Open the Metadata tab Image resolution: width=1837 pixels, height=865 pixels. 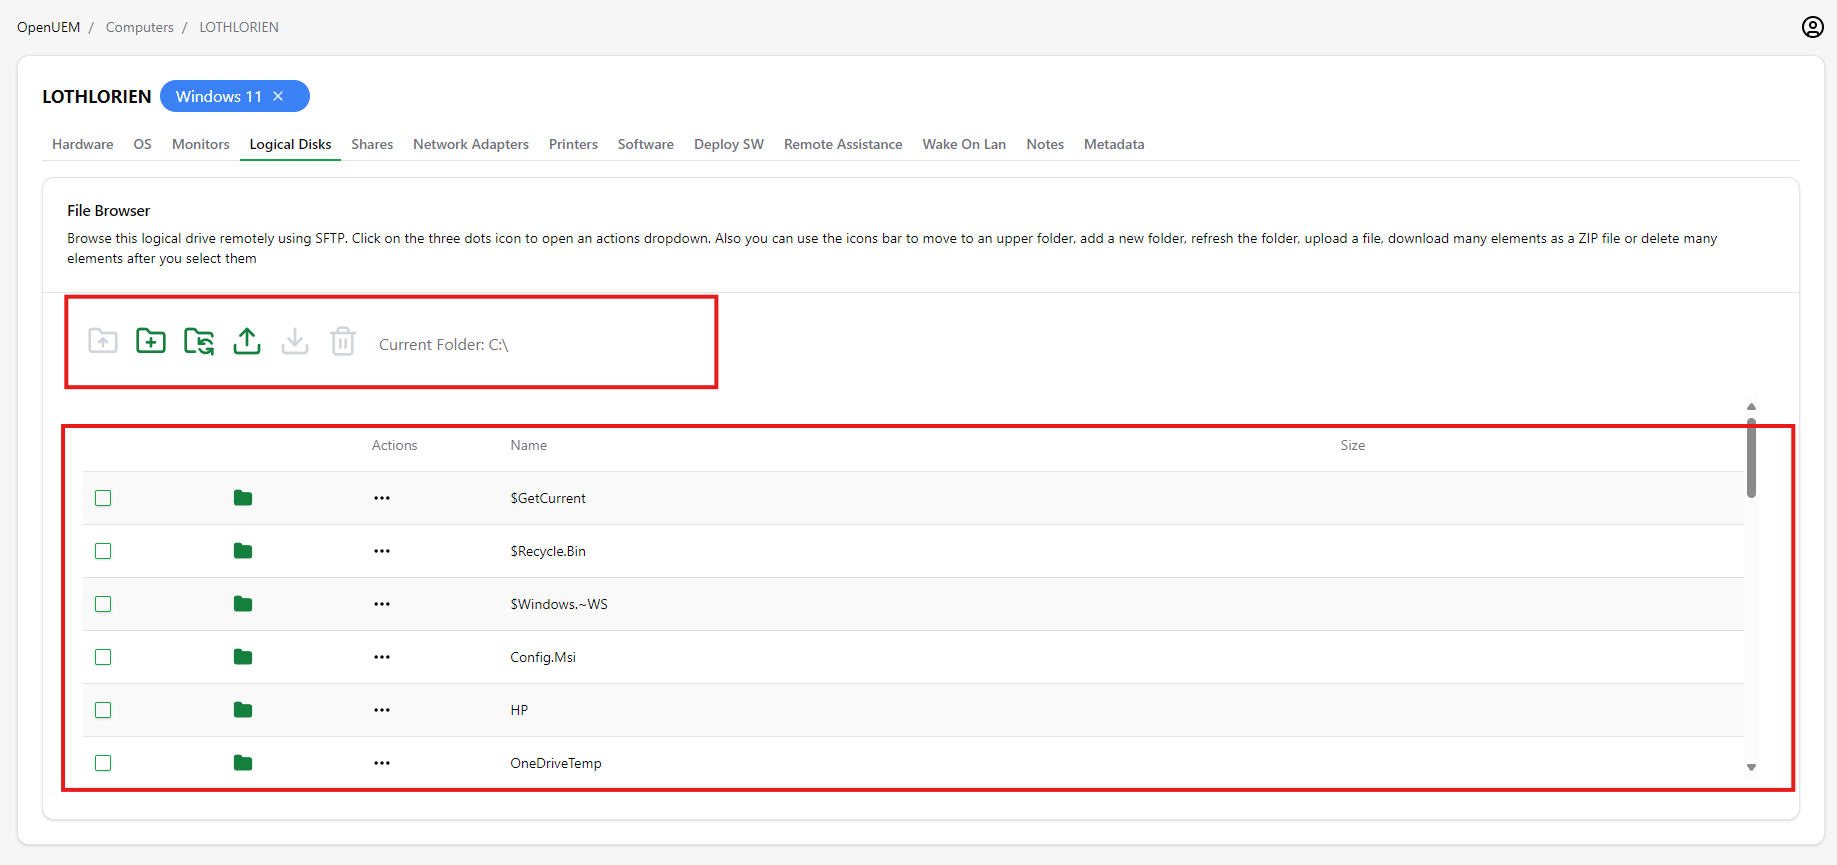[x=1114, y=144]
